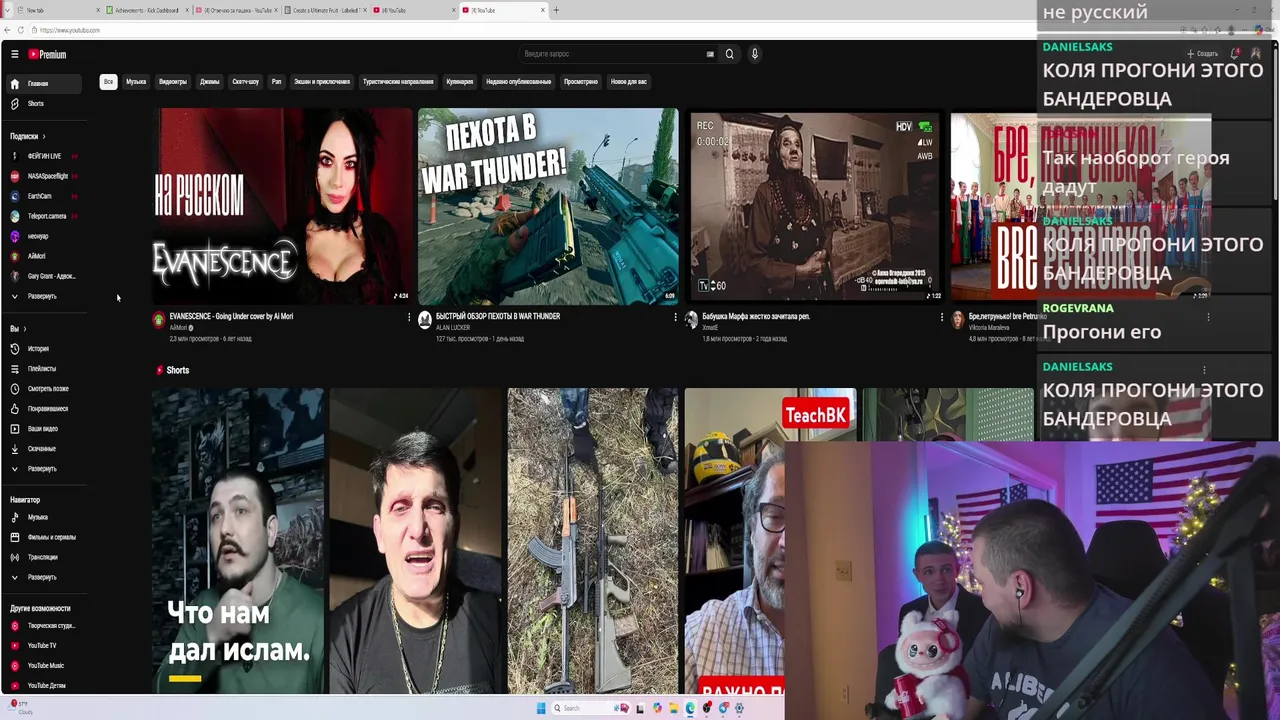This screenshot has width=1280, height=720.
Task: Select the Скетч-шоу filter chip
Action: [x=246, y=82]
